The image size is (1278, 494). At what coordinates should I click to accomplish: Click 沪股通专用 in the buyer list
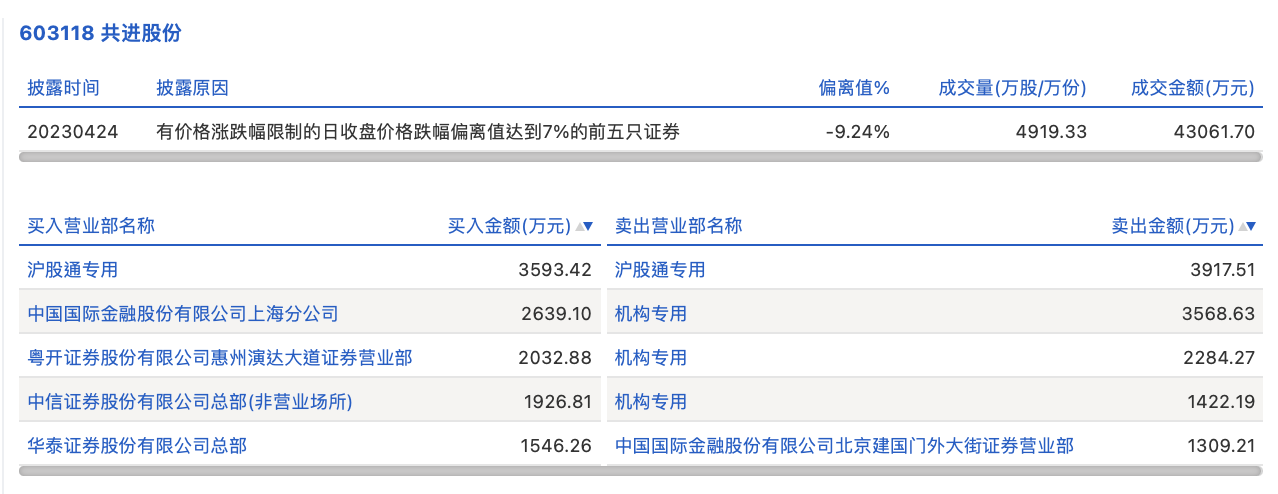(x=73, y=270)
